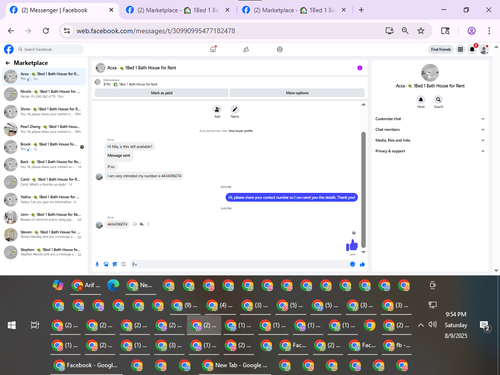
Task: Open Windows Start menu
Action: pos(12,325)
